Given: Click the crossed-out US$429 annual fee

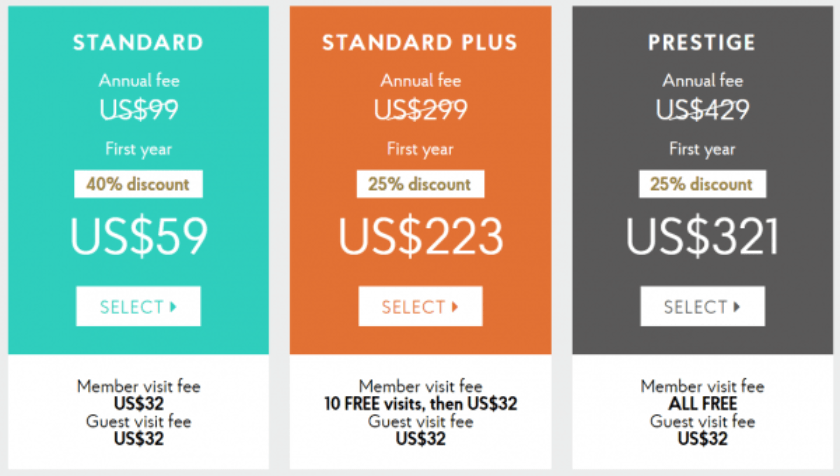Looking at the screenshot, I should click(702, 110).
